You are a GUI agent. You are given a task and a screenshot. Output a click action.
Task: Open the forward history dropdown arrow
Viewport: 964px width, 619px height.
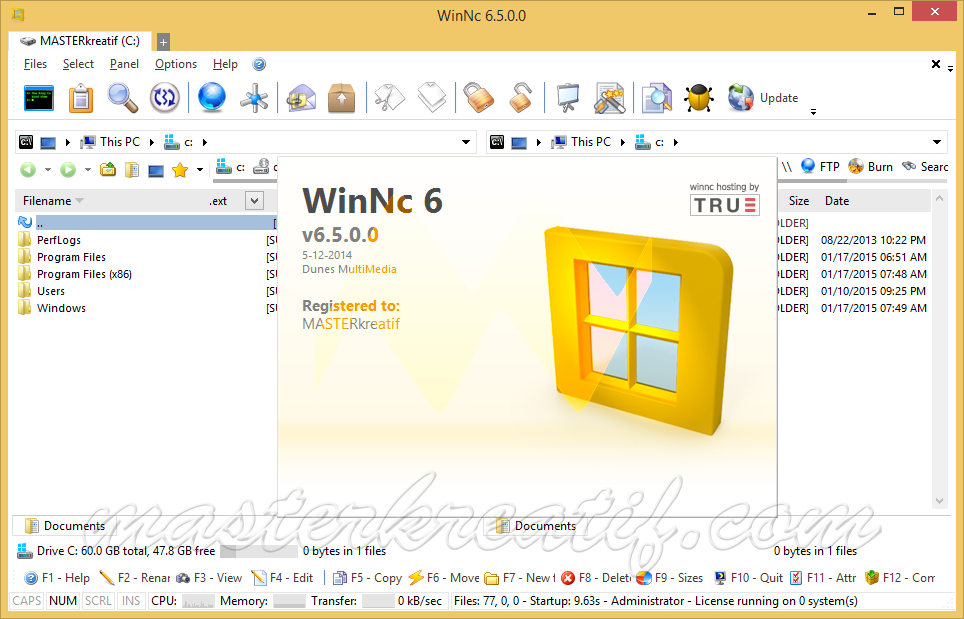pos(87,170)
